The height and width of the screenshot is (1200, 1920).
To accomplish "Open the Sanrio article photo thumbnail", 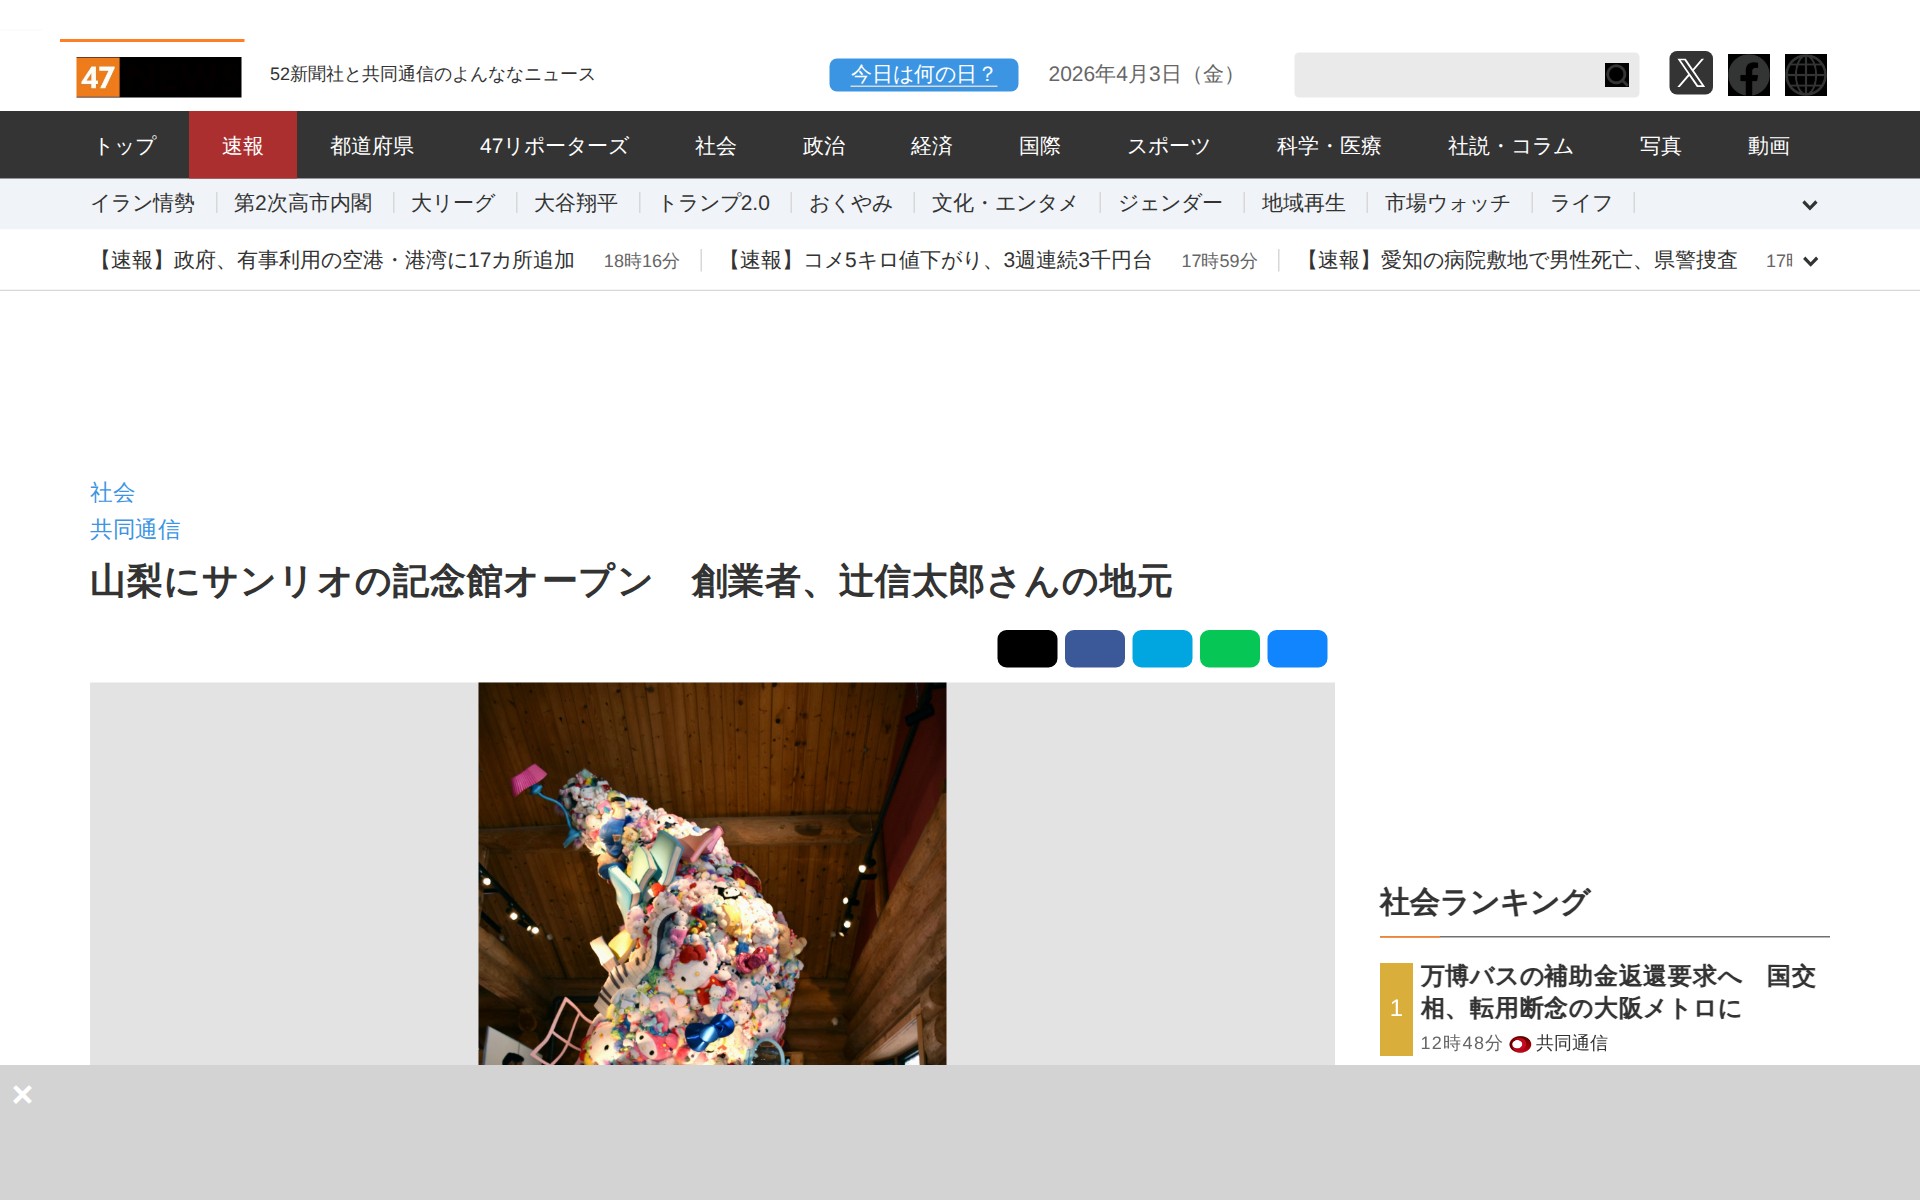I will click(712, 873).
